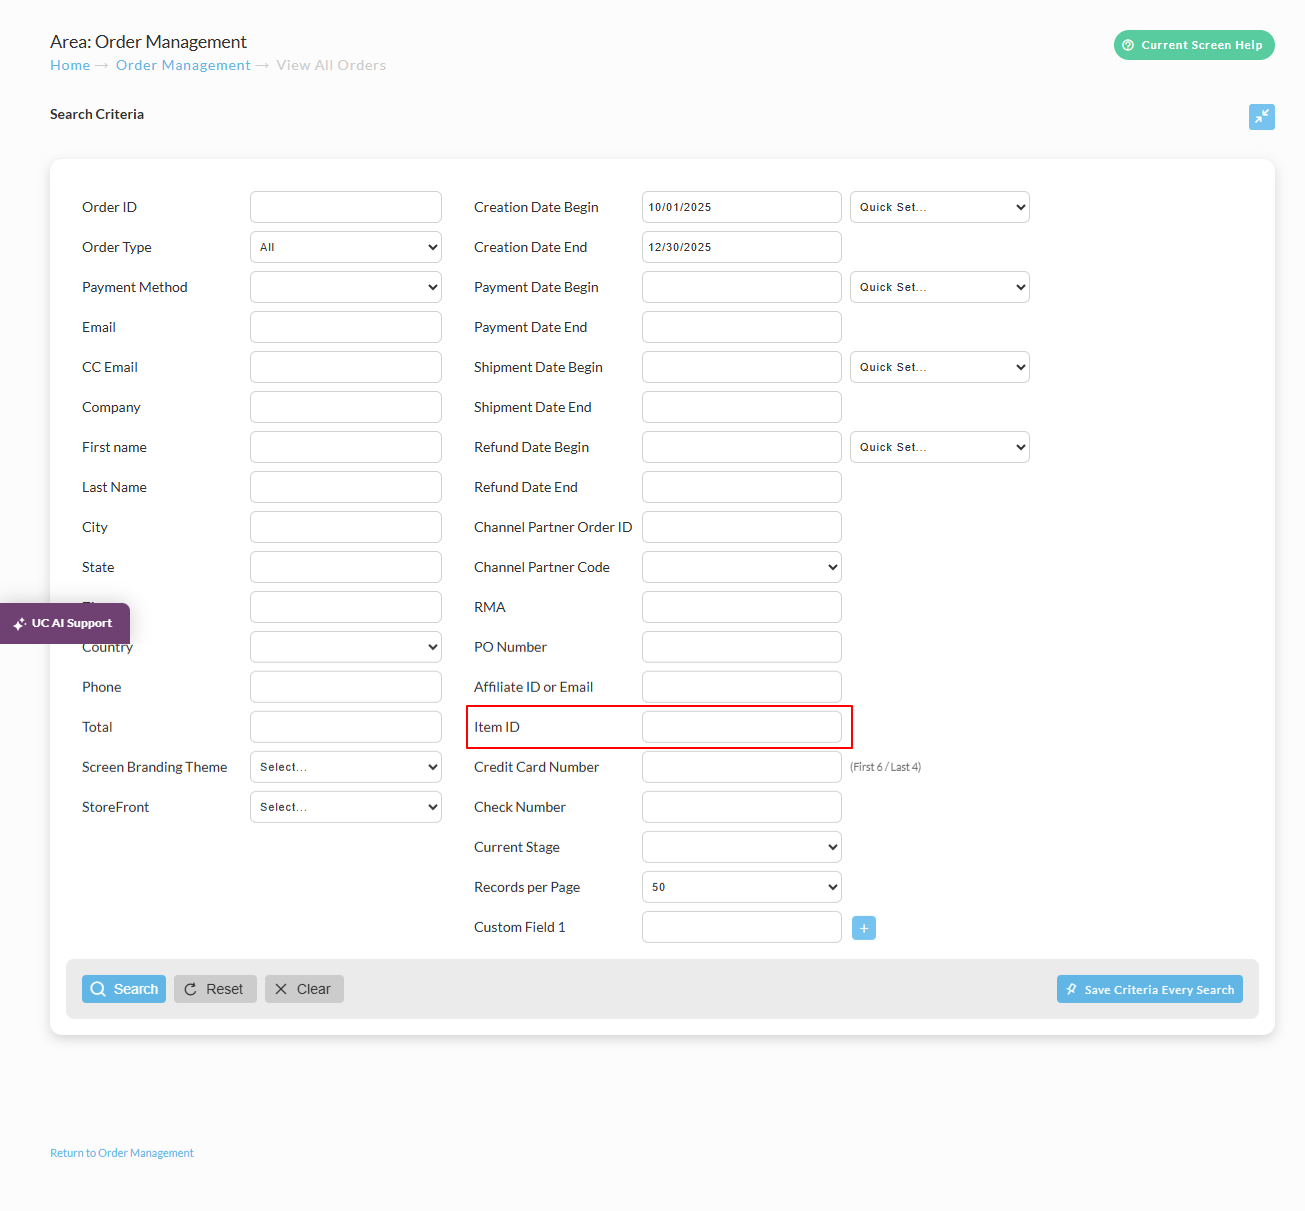Open Order Management breadcrumb link
Image resolution: width=1305 pixels, height=1211 pixels.
tap(183, 65)
